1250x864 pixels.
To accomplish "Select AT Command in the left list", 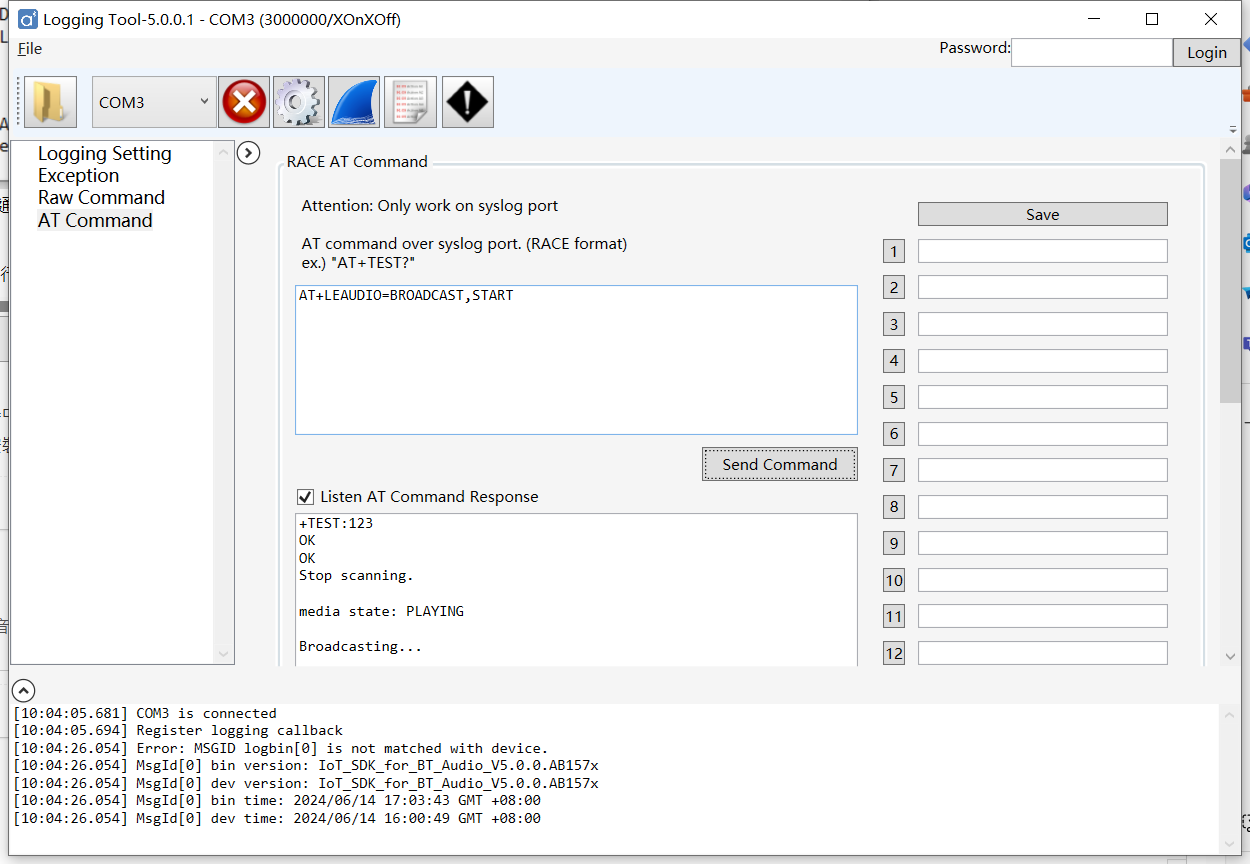I will [95, 220].
